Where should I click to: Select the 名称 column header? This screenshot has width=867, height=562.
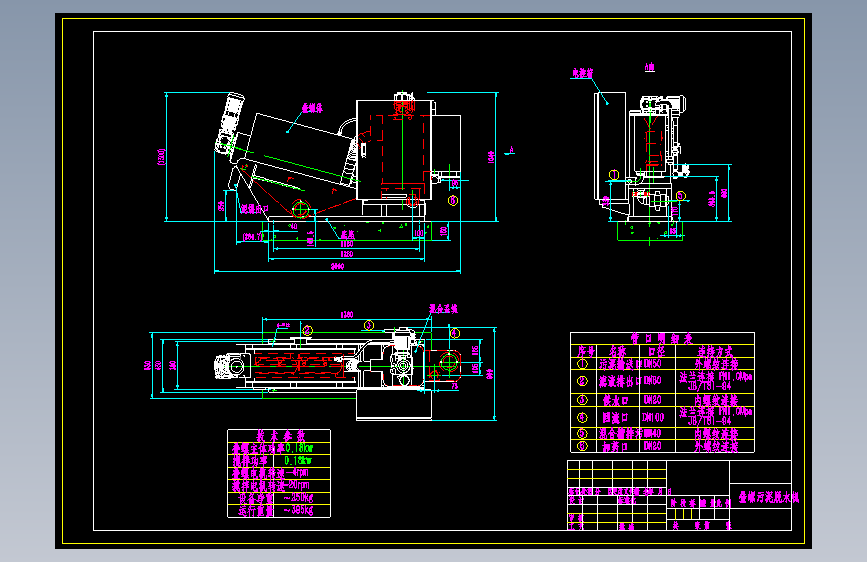coord(618,351)
